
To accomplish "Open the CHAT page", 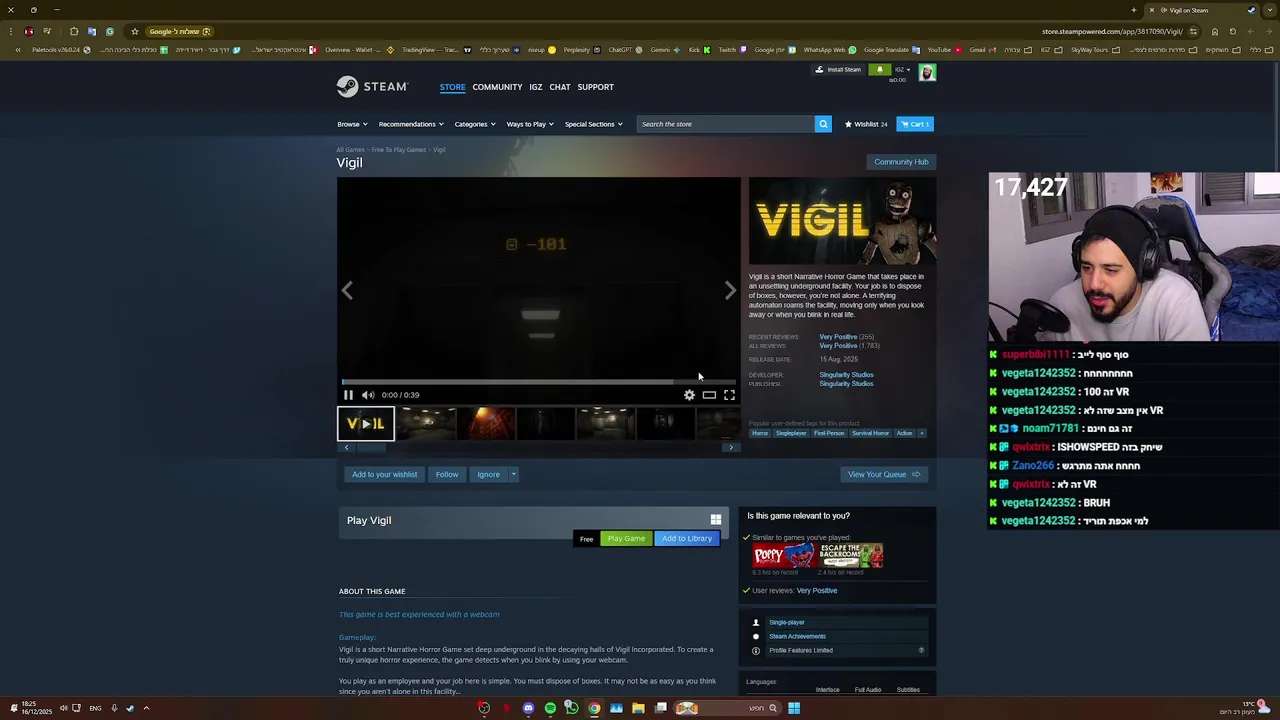I will coord(560,87).
